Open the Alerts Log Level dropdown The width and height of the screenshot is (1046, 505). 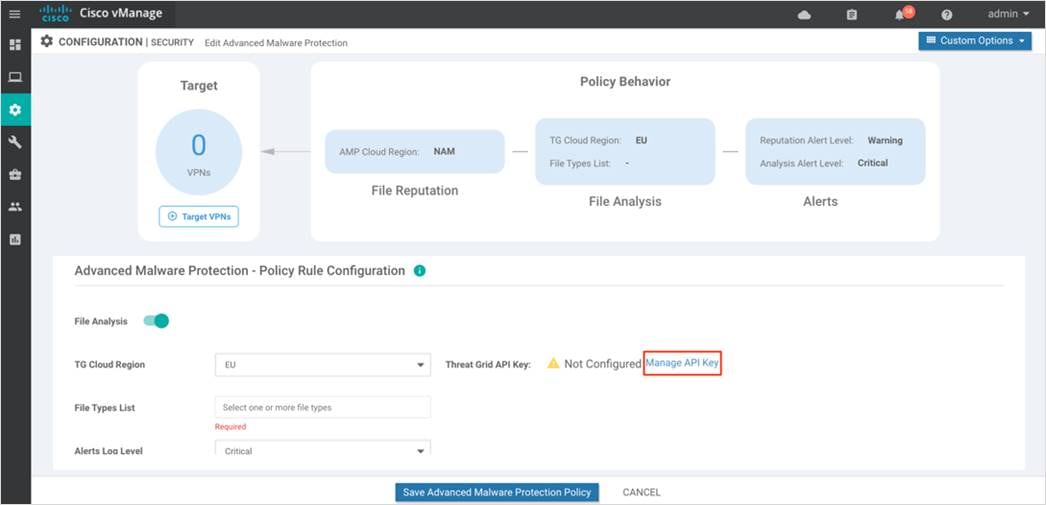click(323, 450)
